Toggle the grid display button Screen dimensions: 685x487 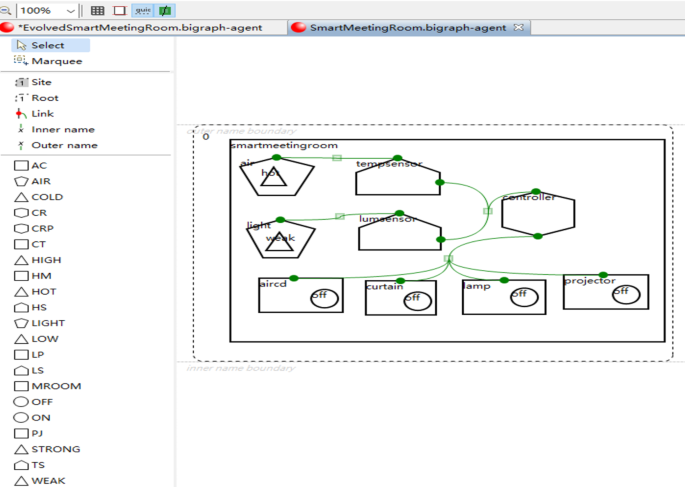coord(97,10)
